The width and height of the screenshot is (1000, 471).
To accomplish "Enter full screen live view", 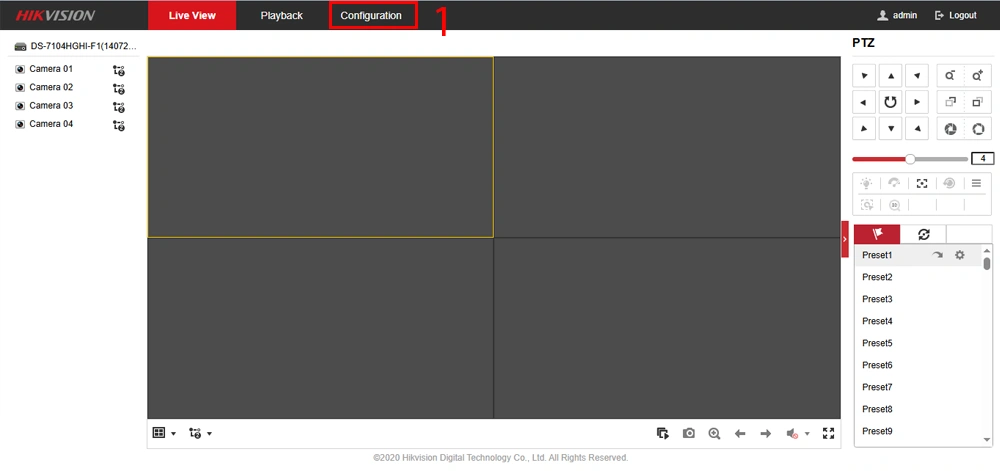I will 827,433.
